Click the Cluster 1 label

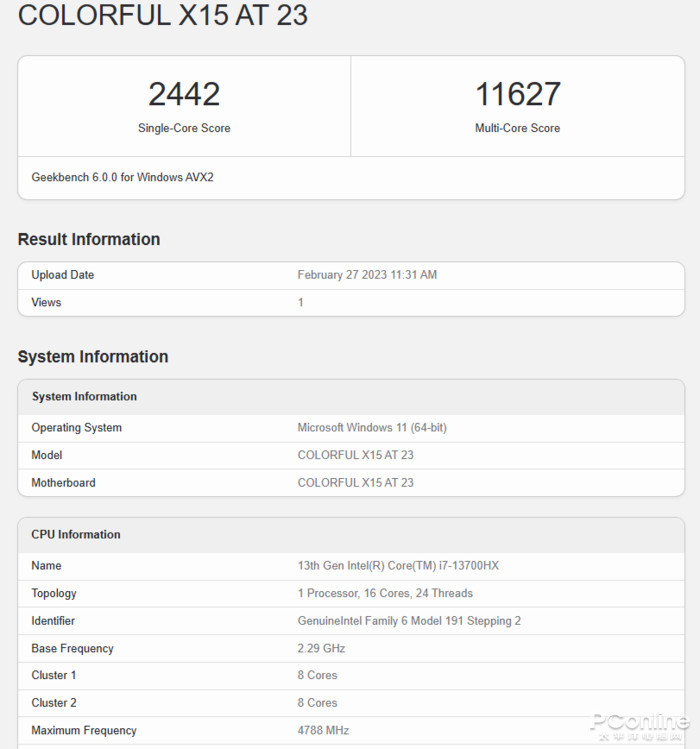pyautogui.click(x=54, y=675)
